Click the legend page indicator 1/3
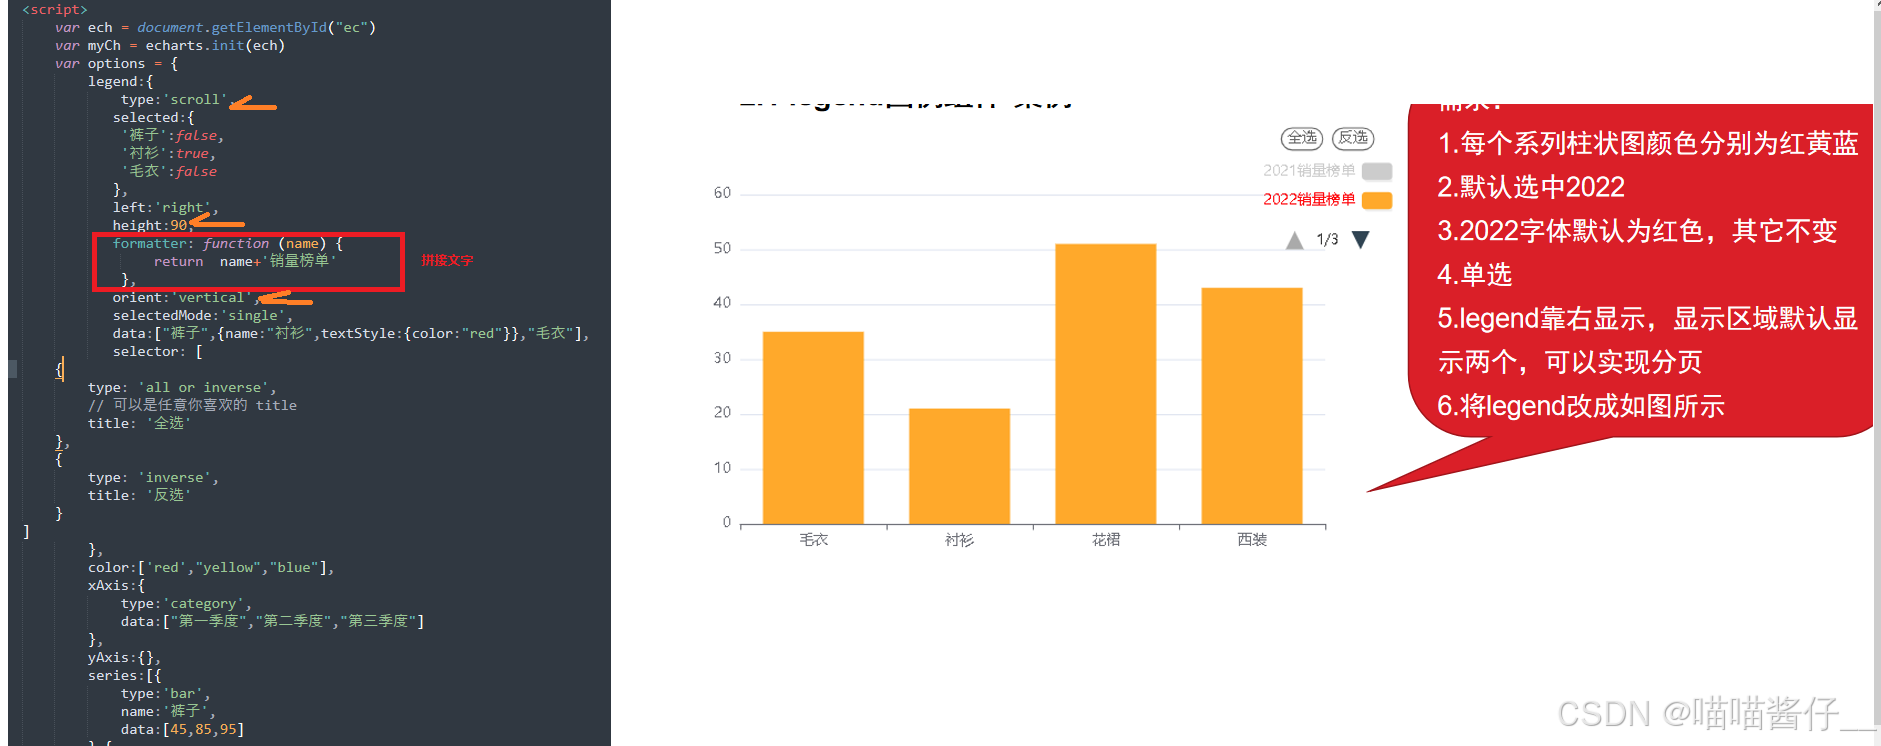 click(x=1327, y=240)
